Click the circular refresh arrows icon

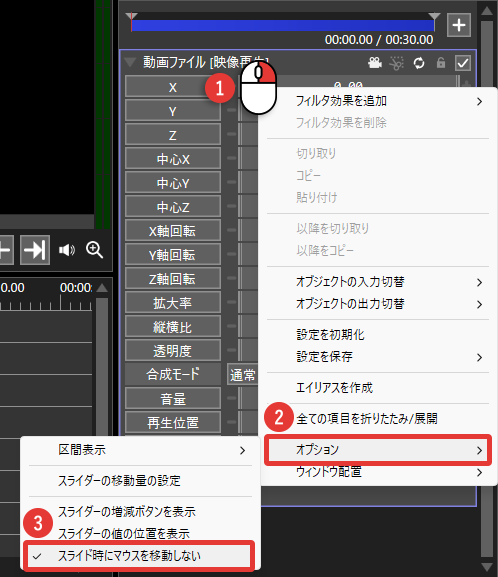(x=419, y=63)
